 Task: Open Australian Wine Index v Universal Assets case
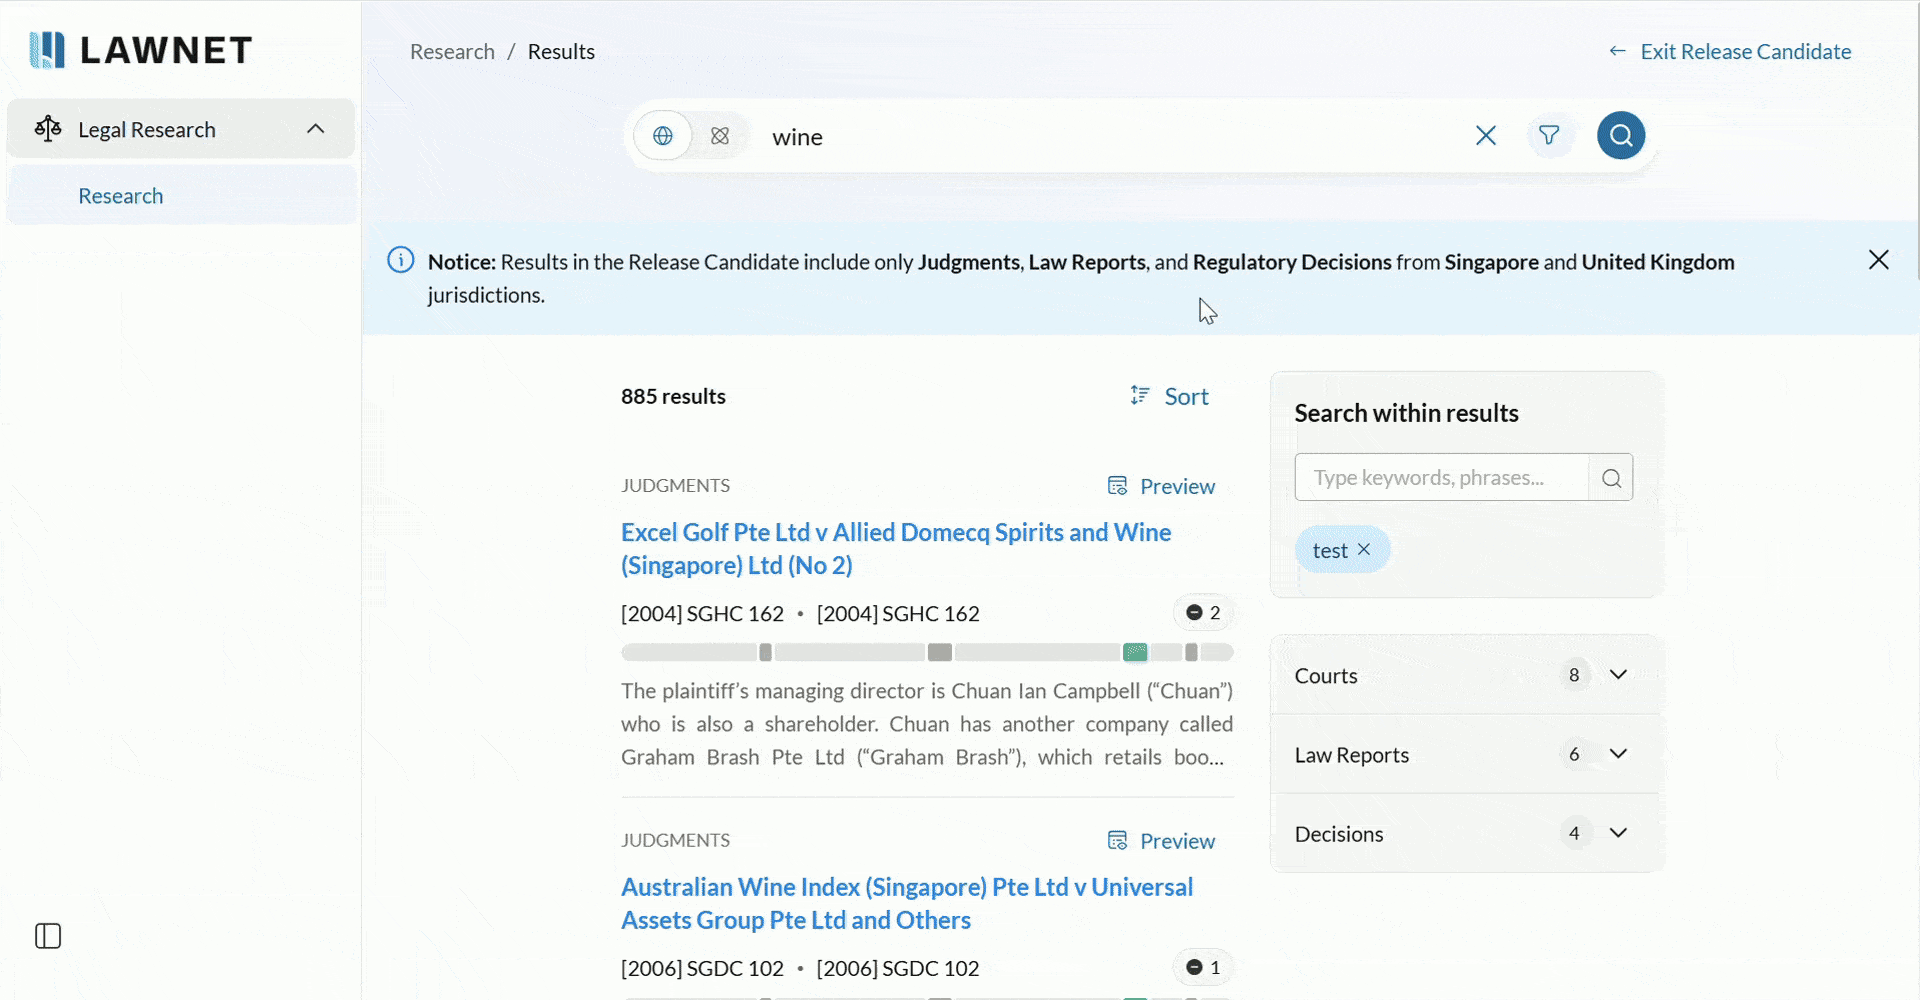[907, 904]
